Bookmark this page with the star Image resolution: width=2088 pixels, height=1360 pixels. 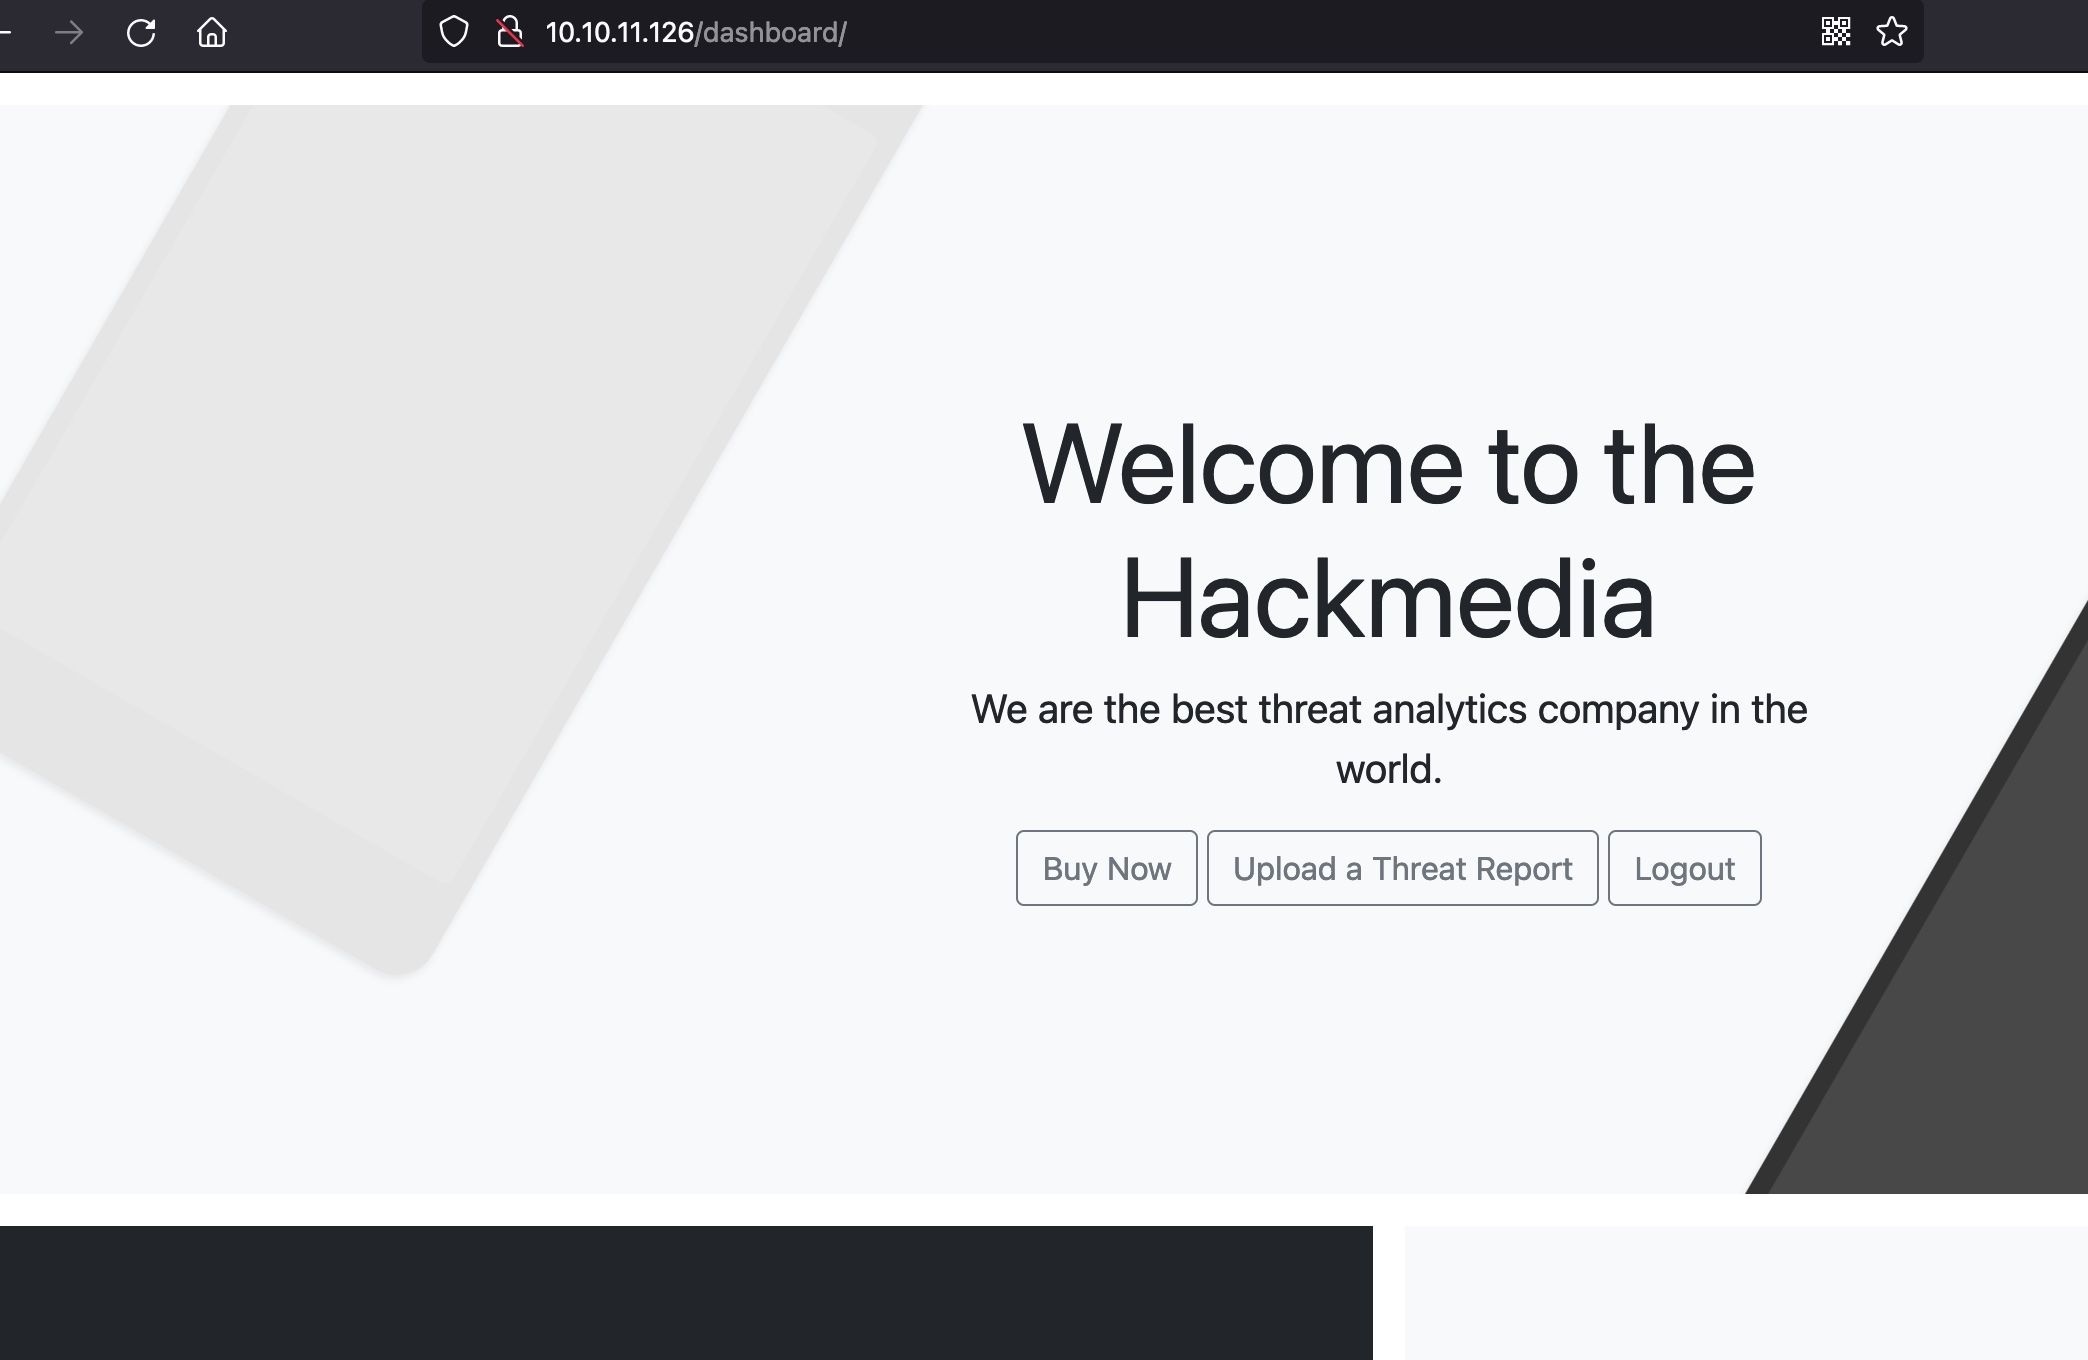click(x=1891, y=32)
